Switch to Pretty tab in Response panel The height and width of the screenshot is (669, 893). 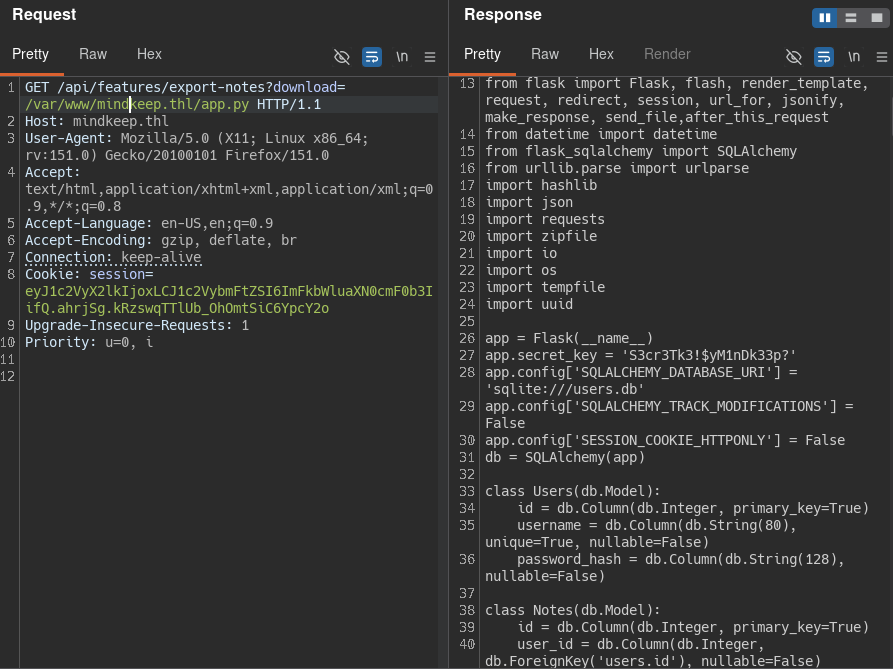point(482,54)
